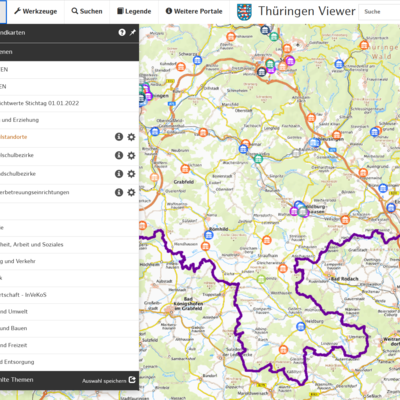
Task: Select orange marker beside Thüringer Wald label
Action: pyautogui.click(x=364, y=45)
